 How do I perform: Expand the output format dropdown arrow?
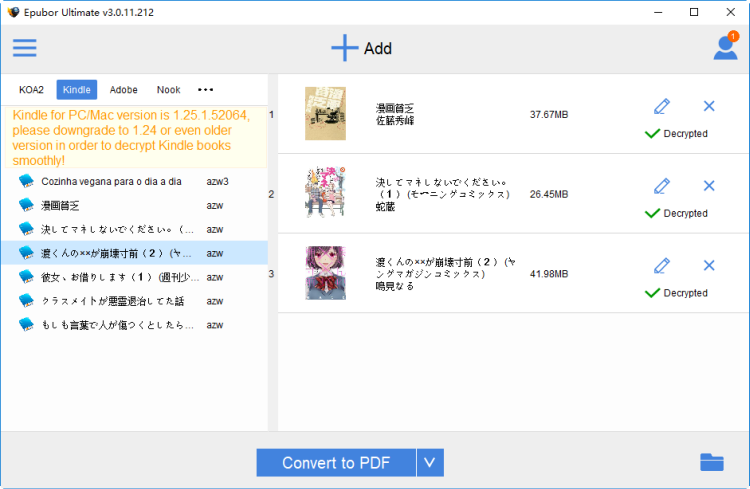[430, 463]
